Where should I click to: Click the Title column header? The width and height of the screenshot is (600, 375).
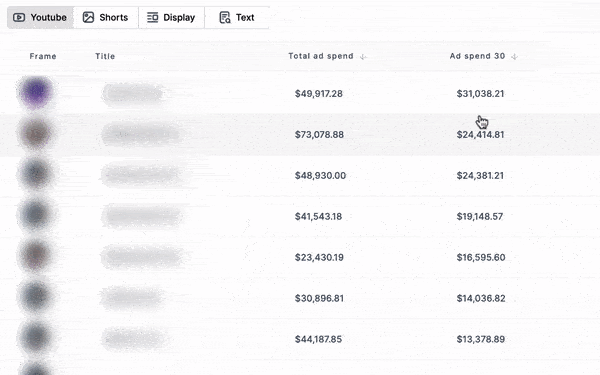(105, 56)
